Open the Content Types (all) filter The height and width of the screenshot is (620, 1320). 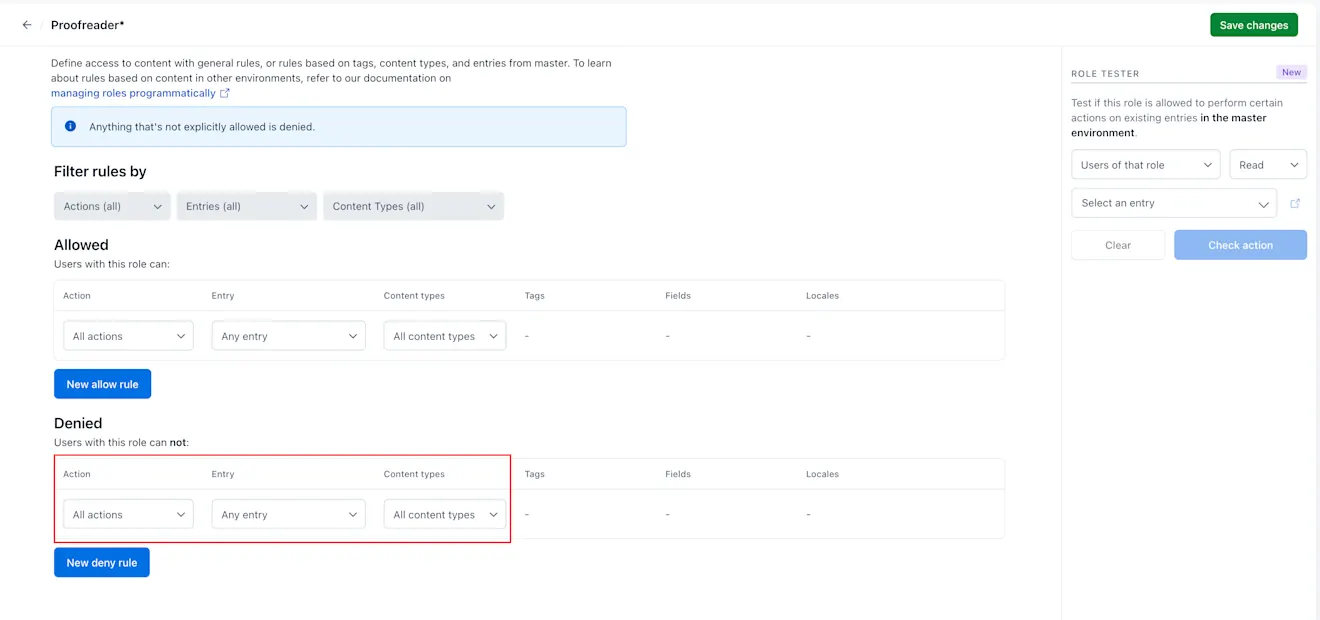click(x=413, y=206)
